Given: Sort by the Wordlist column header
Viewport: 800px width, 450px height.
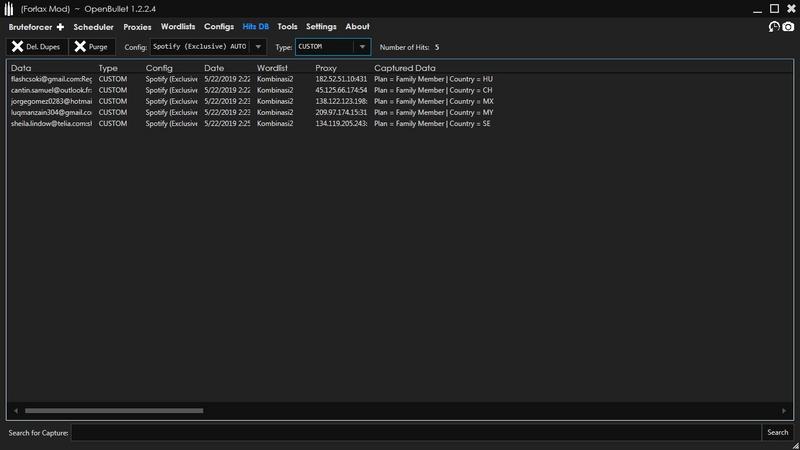Looking at the screenshot, I should click(x=272, y=68).
